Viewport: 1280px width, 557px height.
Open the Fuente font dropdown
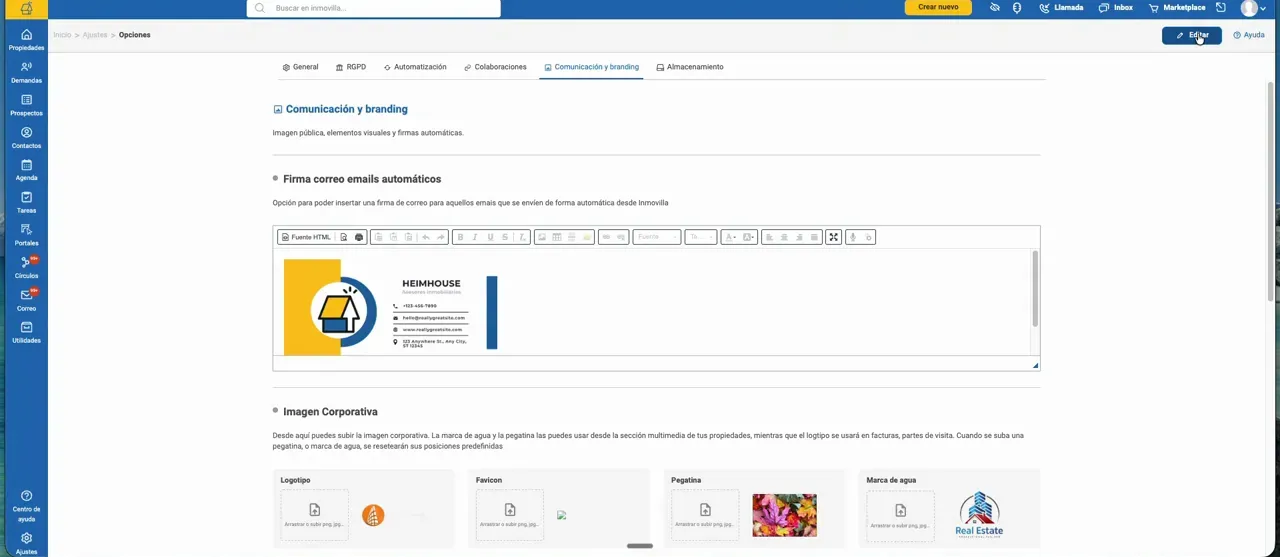[x=656, y=237]
